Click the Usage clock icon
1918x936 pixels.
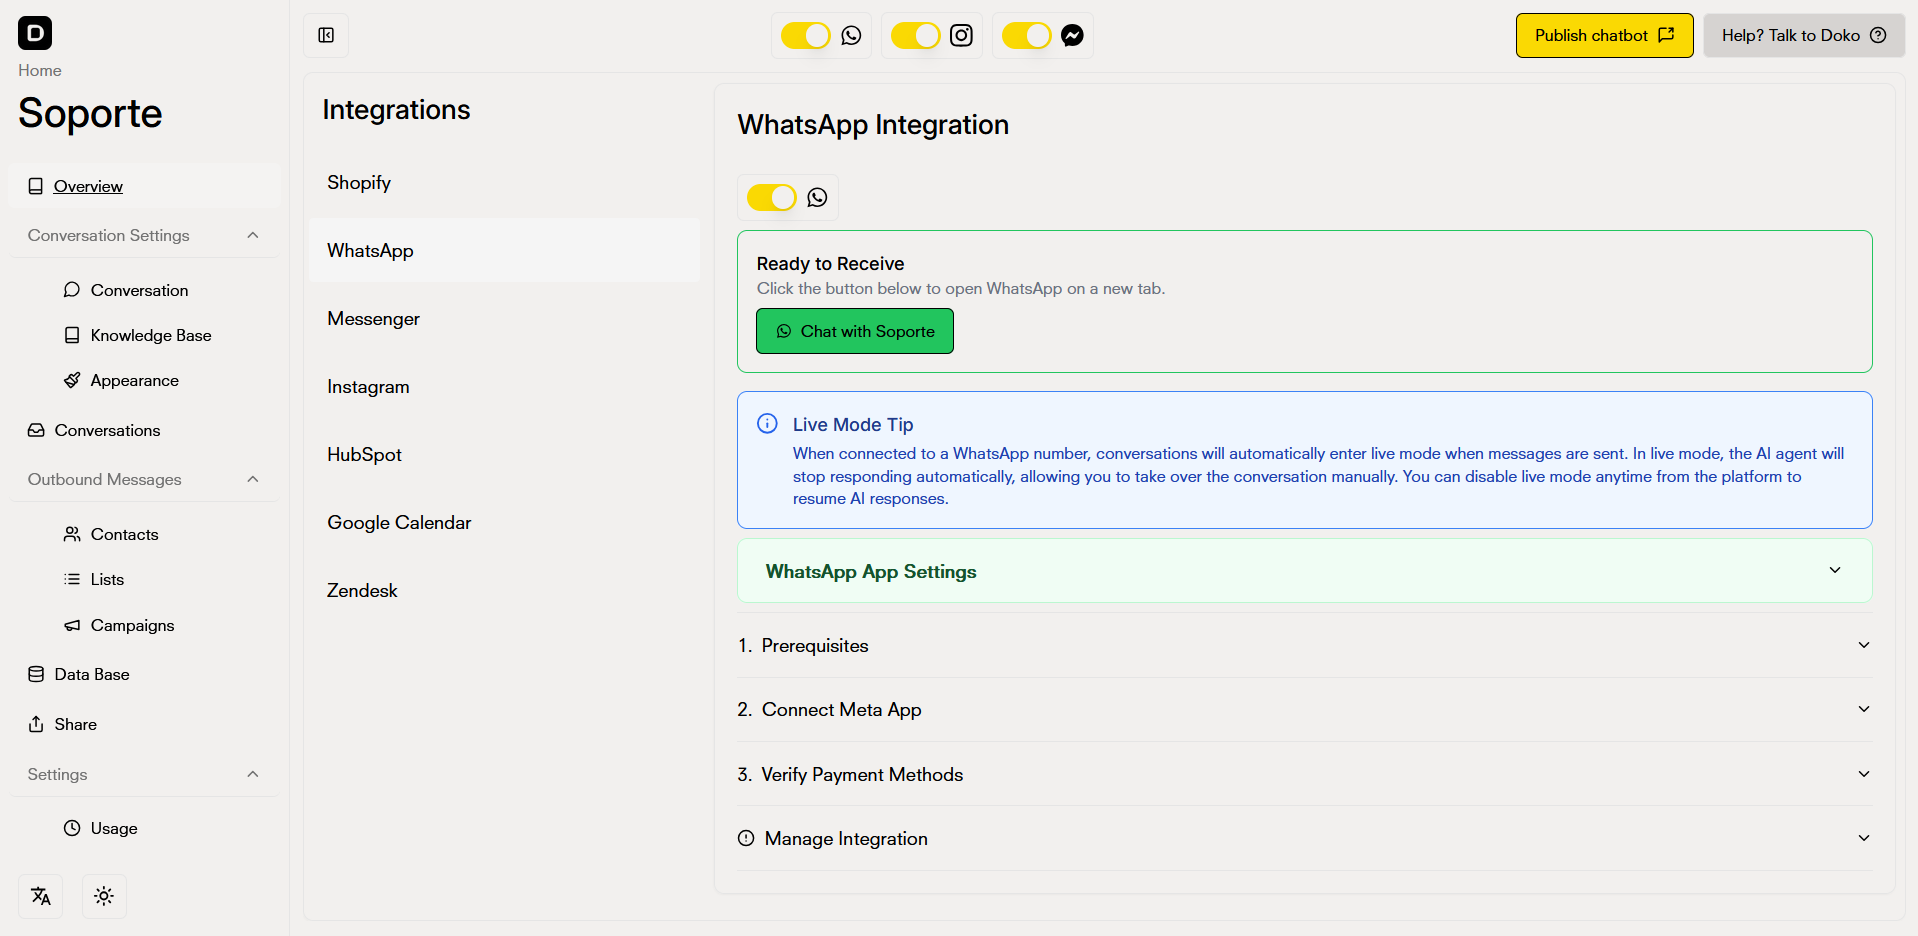coord(72,828)
